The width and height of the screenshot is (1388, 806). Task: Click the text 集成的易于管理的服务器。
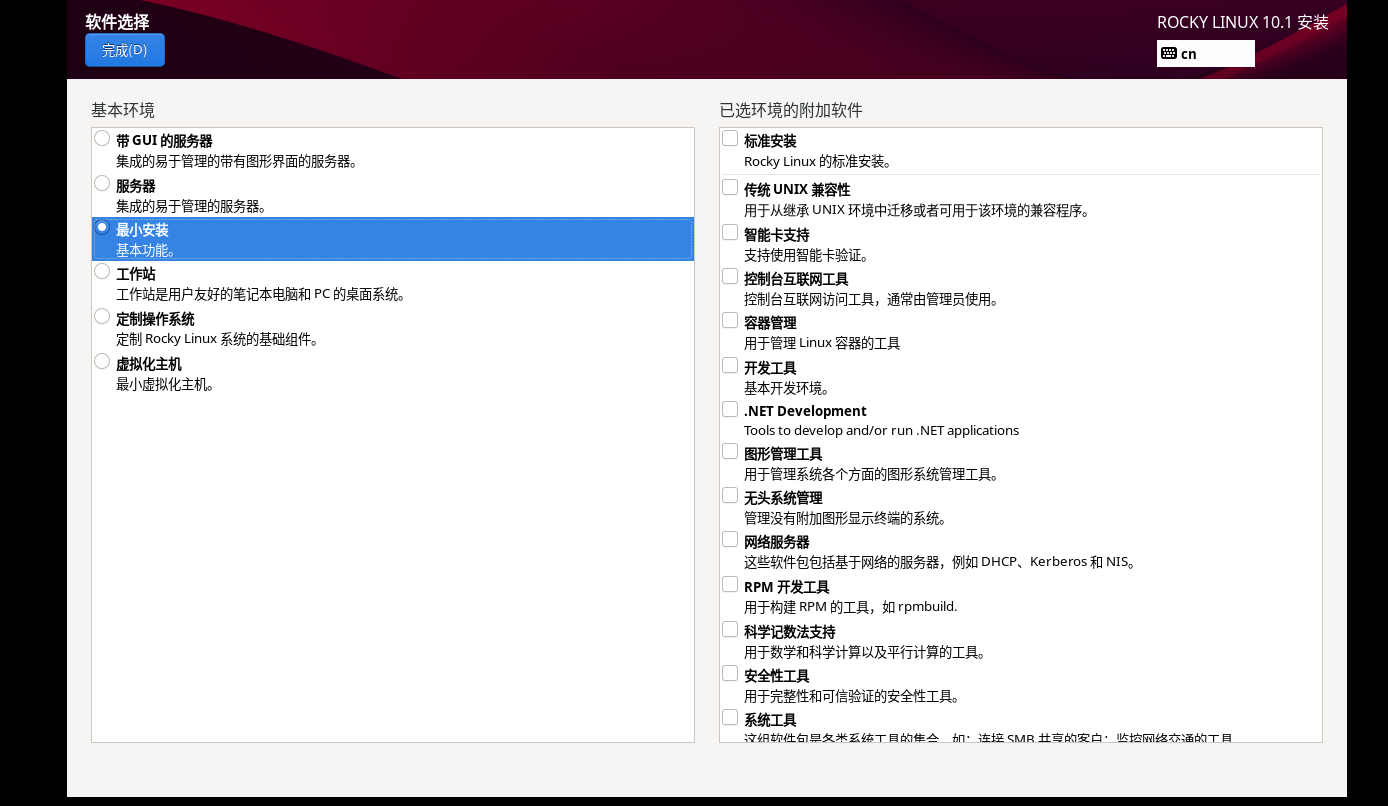point(191,206)
